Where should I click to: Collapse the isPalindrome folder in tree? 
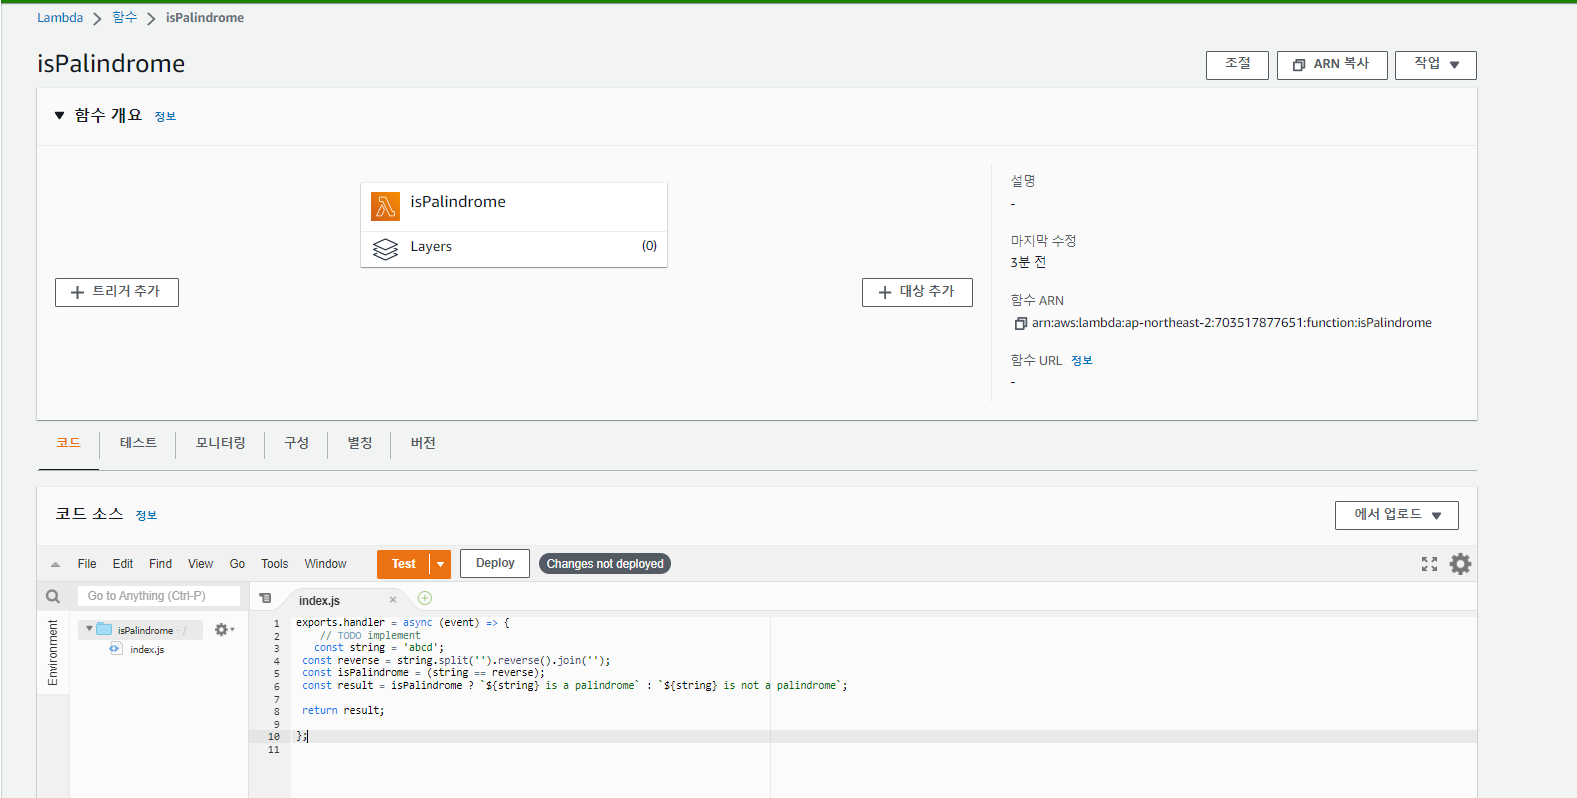(89, 629)
